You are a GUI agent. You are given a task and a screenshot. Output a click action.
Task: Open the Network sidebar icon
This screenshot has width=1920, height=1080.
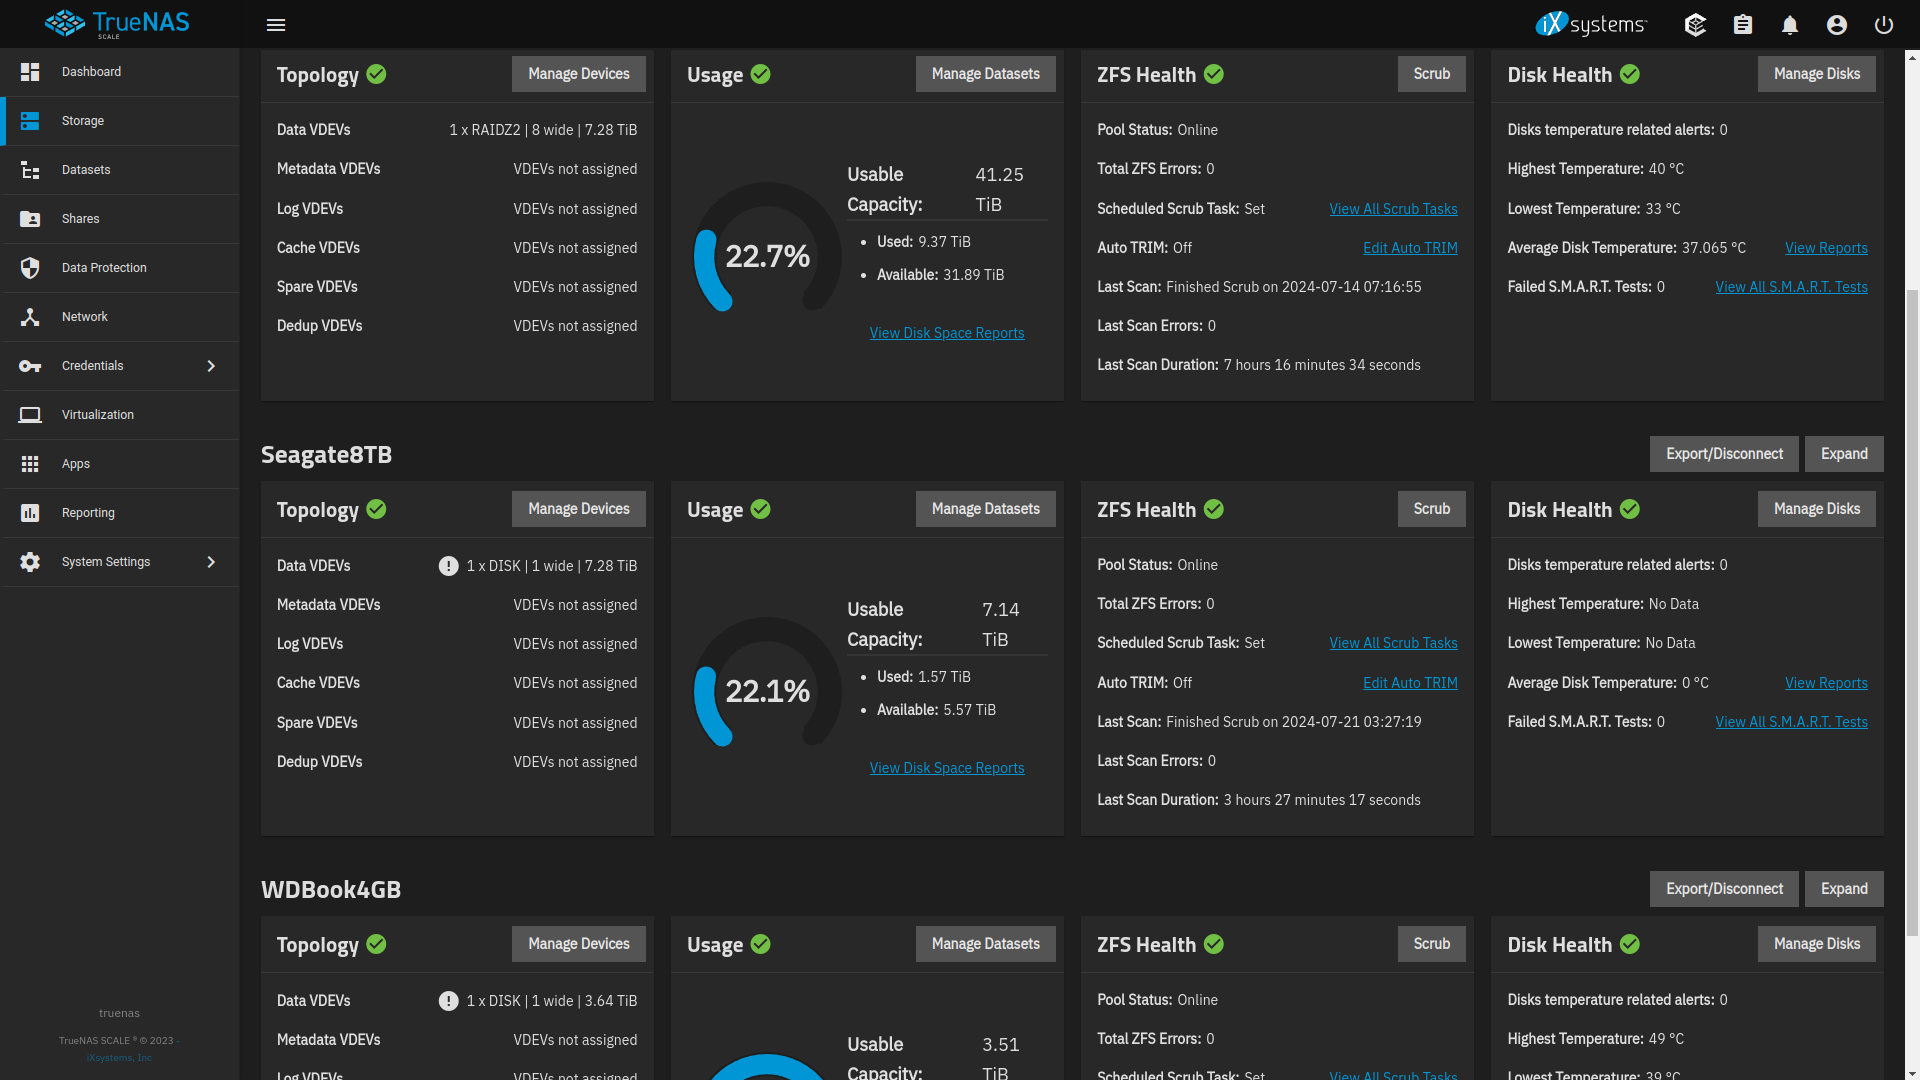pos(33,316)
